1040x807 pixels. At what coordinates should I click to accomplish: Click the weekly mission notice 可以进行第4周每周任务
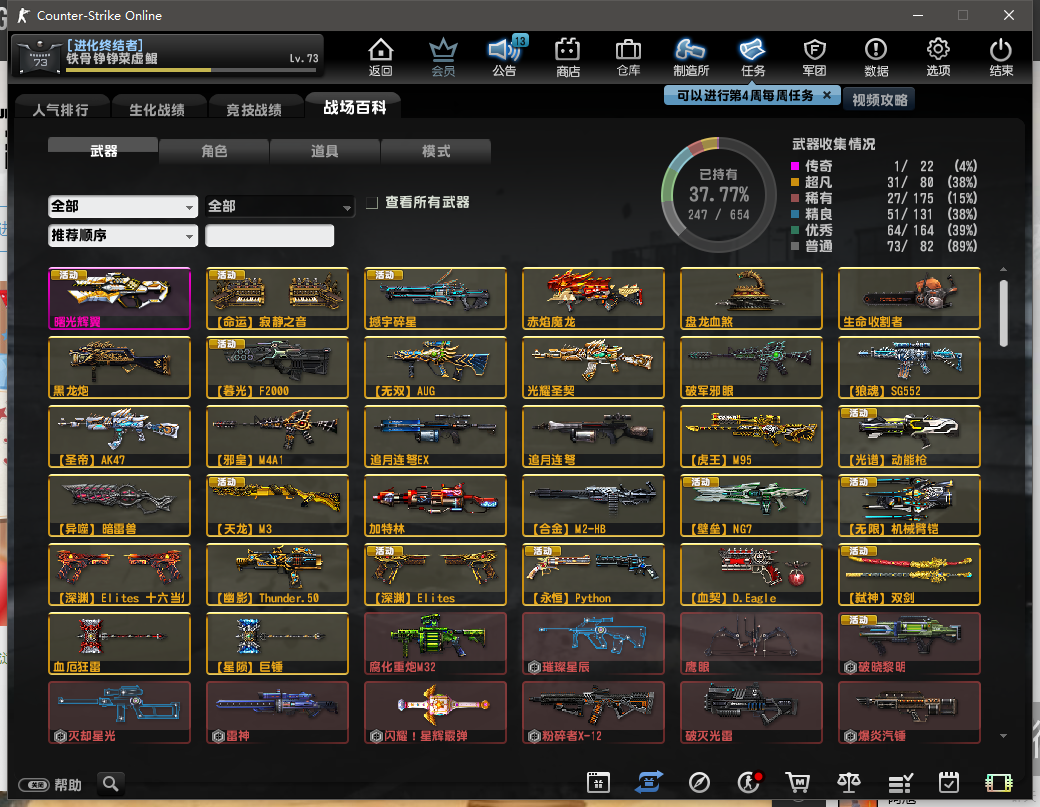[x=744, y=95]
